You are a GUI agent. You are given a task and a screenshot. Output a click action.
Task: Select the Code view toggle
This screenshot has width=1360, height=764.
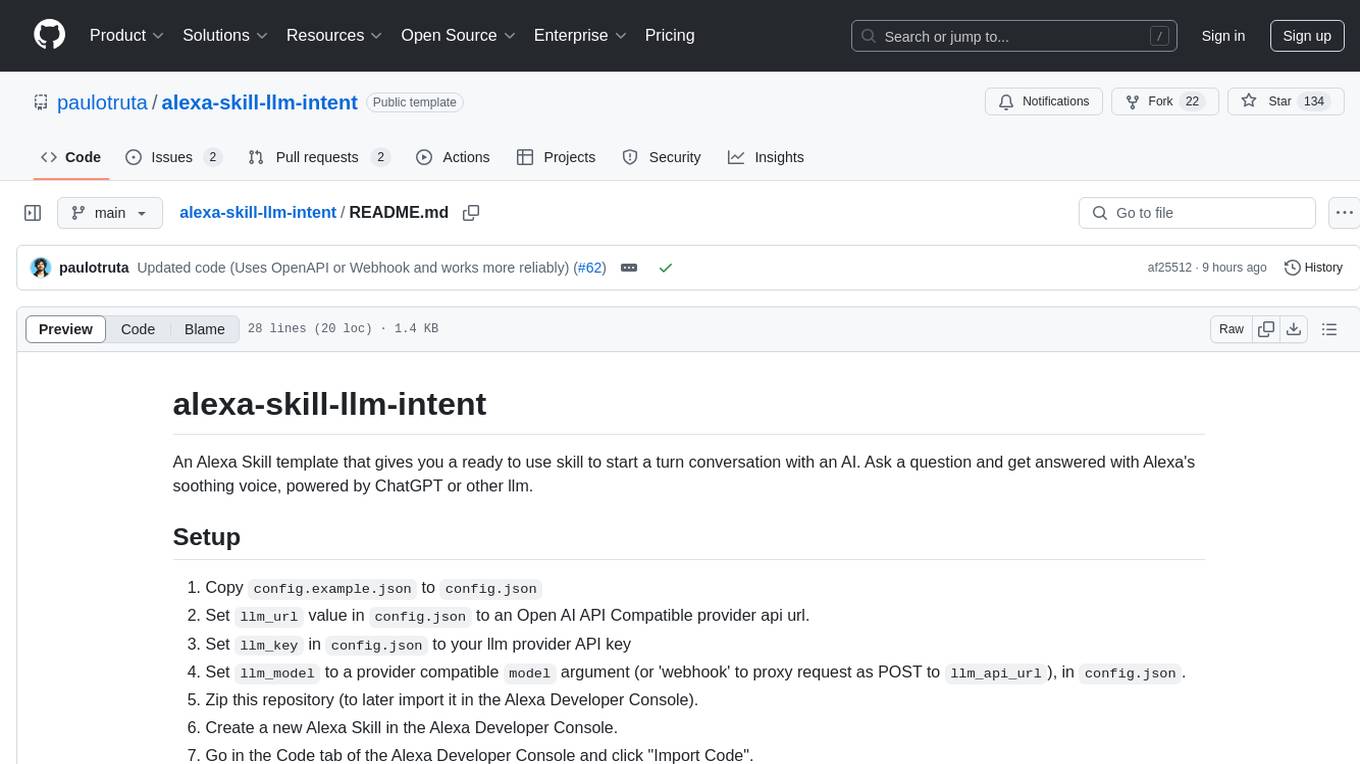(x=138, y=329)
